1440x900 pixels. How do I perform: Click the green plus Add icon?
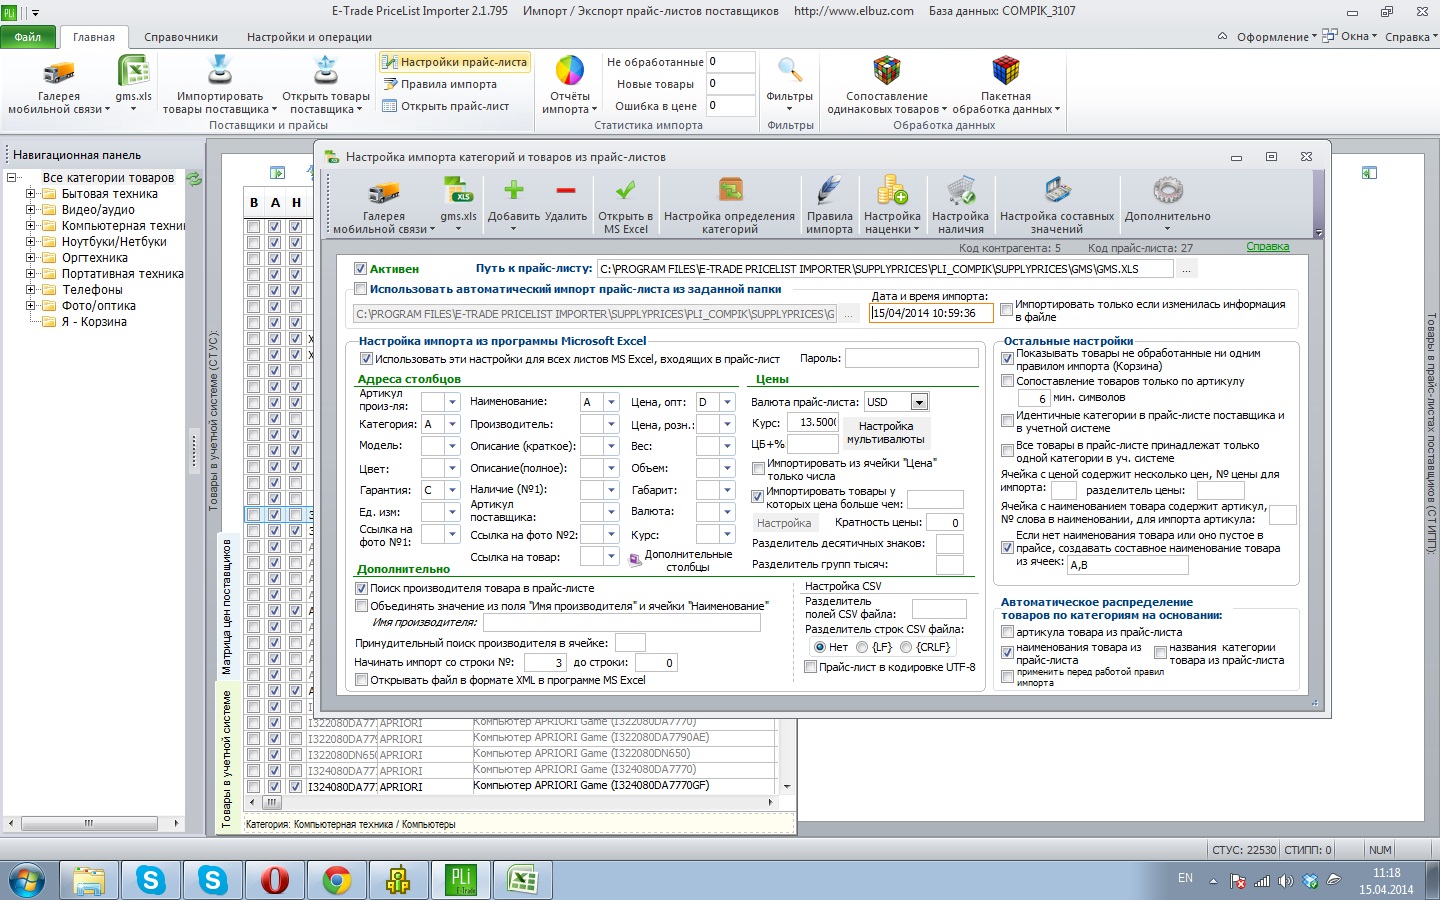(x=514, y=190)
